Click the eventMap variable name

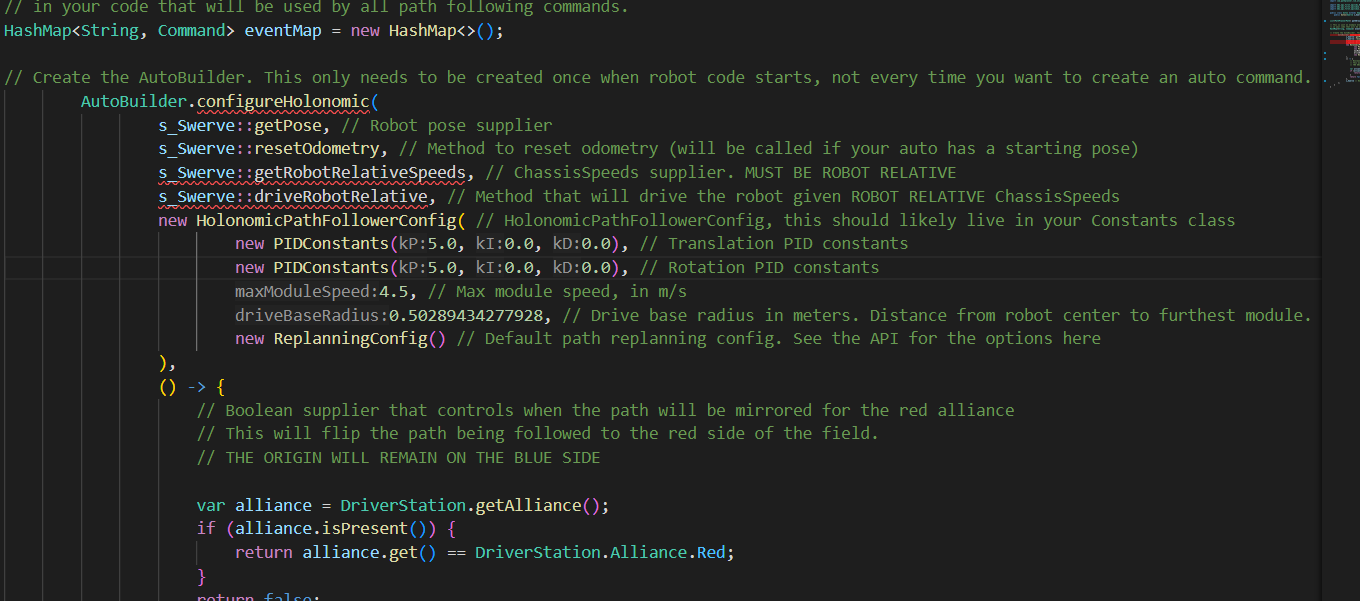[283, 30]
